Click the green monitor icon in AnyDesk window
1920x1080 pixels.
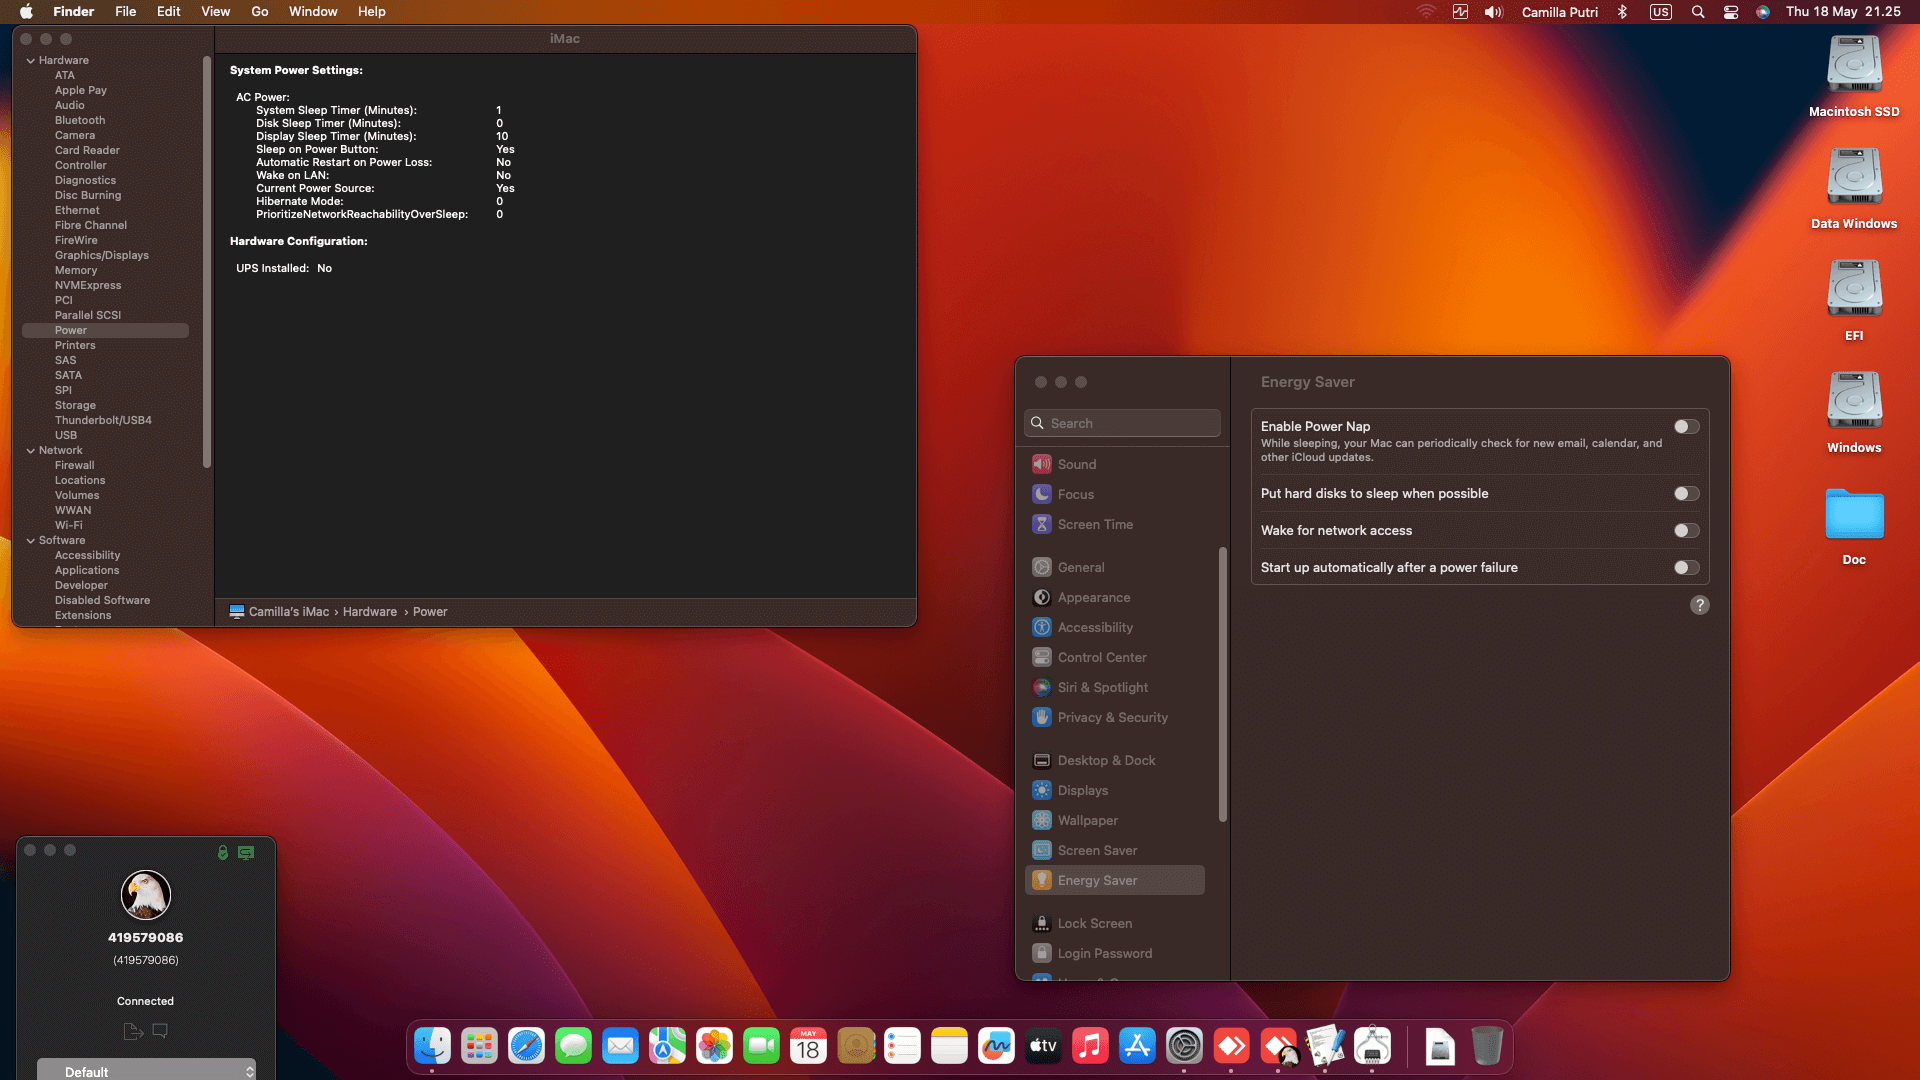coord(246,852)
